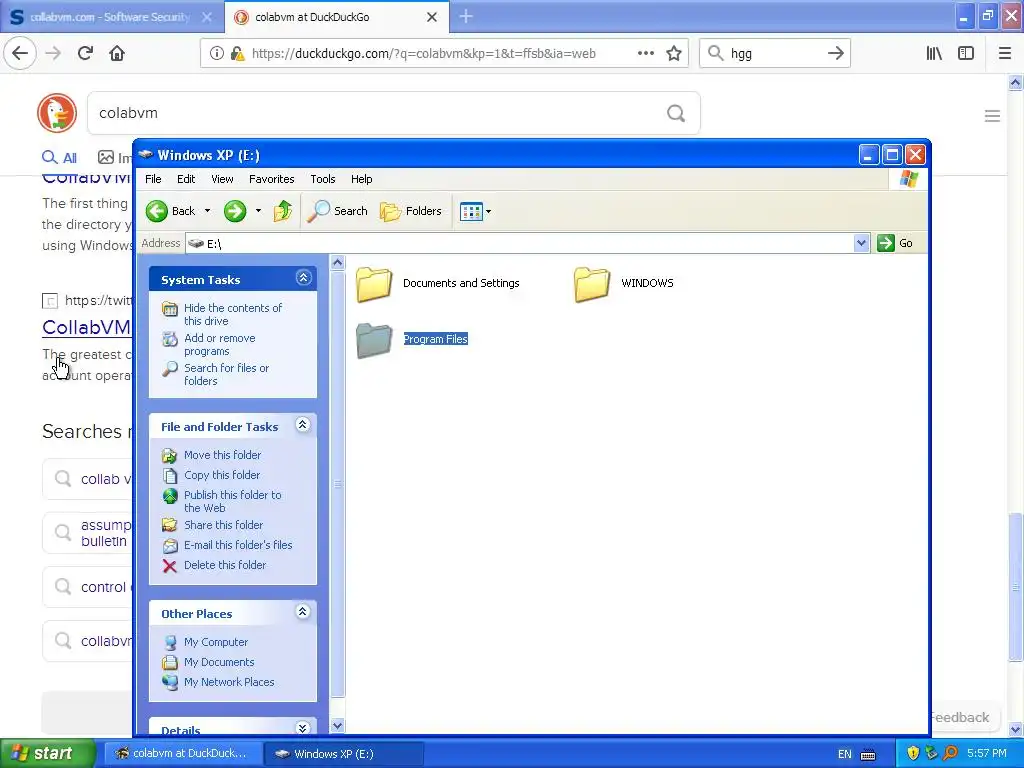
Task: Open the Help menu
Action: point(361,179)
